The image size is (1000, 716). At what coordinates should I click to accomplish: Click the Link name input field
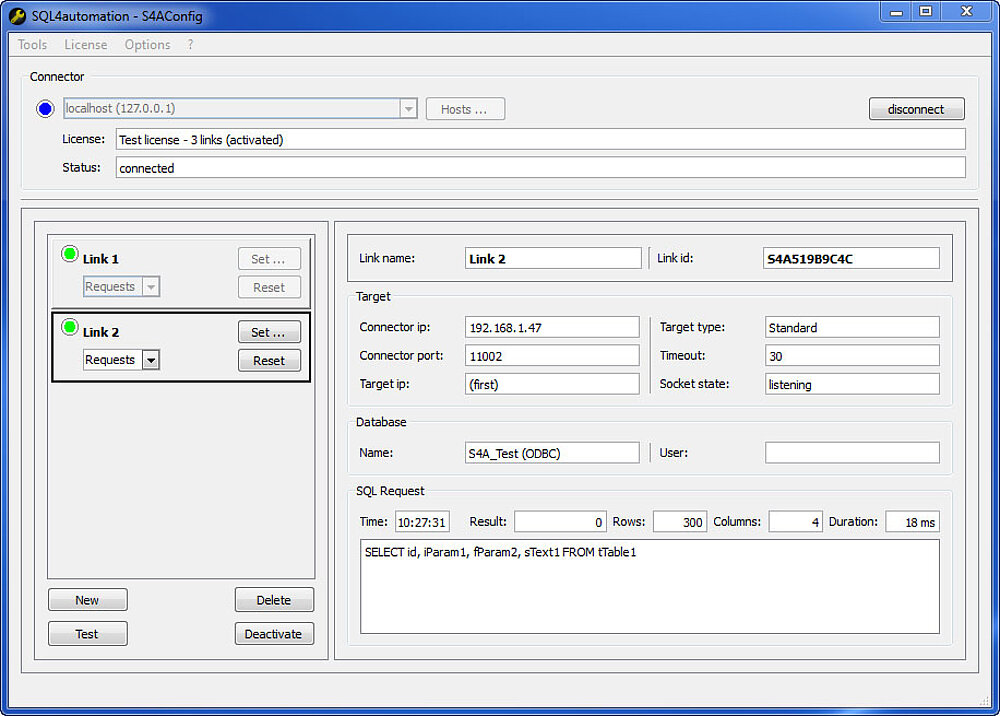click(553, 258)
